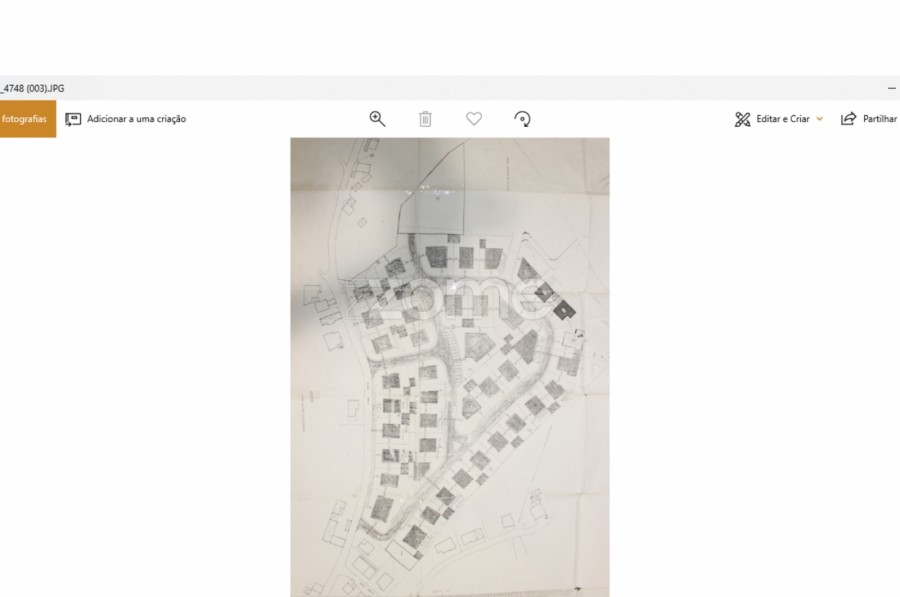900x597 pixels.
Task: Click the Partilhar share arrow icon
Action: click(848, 119)
